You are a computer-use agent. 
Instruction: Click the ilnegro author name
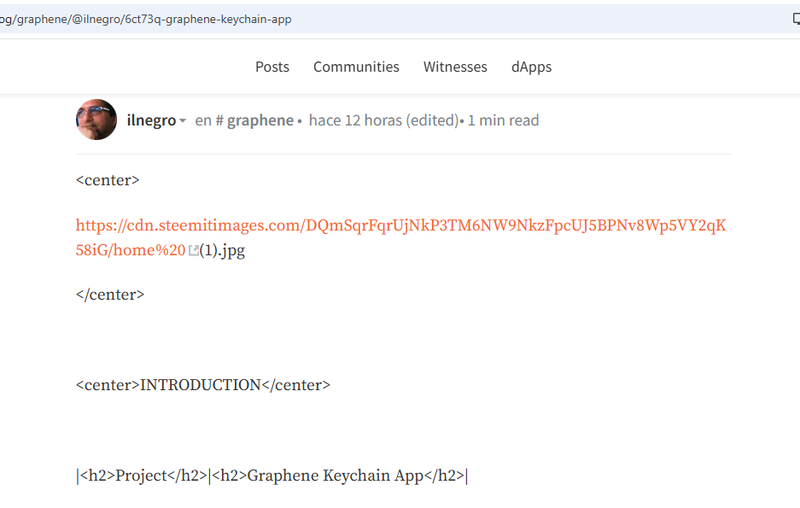point(151,120)
